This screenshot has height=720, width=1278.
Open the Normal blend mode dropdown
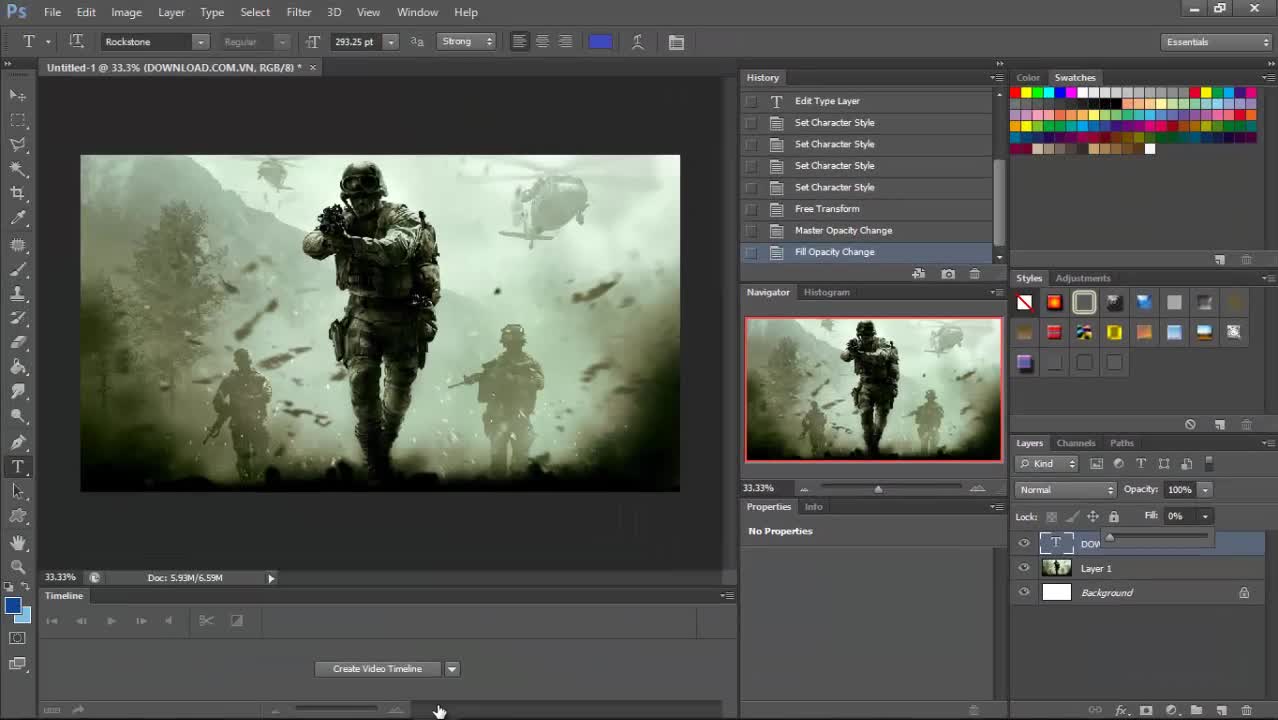click(x=1066, y=490)
